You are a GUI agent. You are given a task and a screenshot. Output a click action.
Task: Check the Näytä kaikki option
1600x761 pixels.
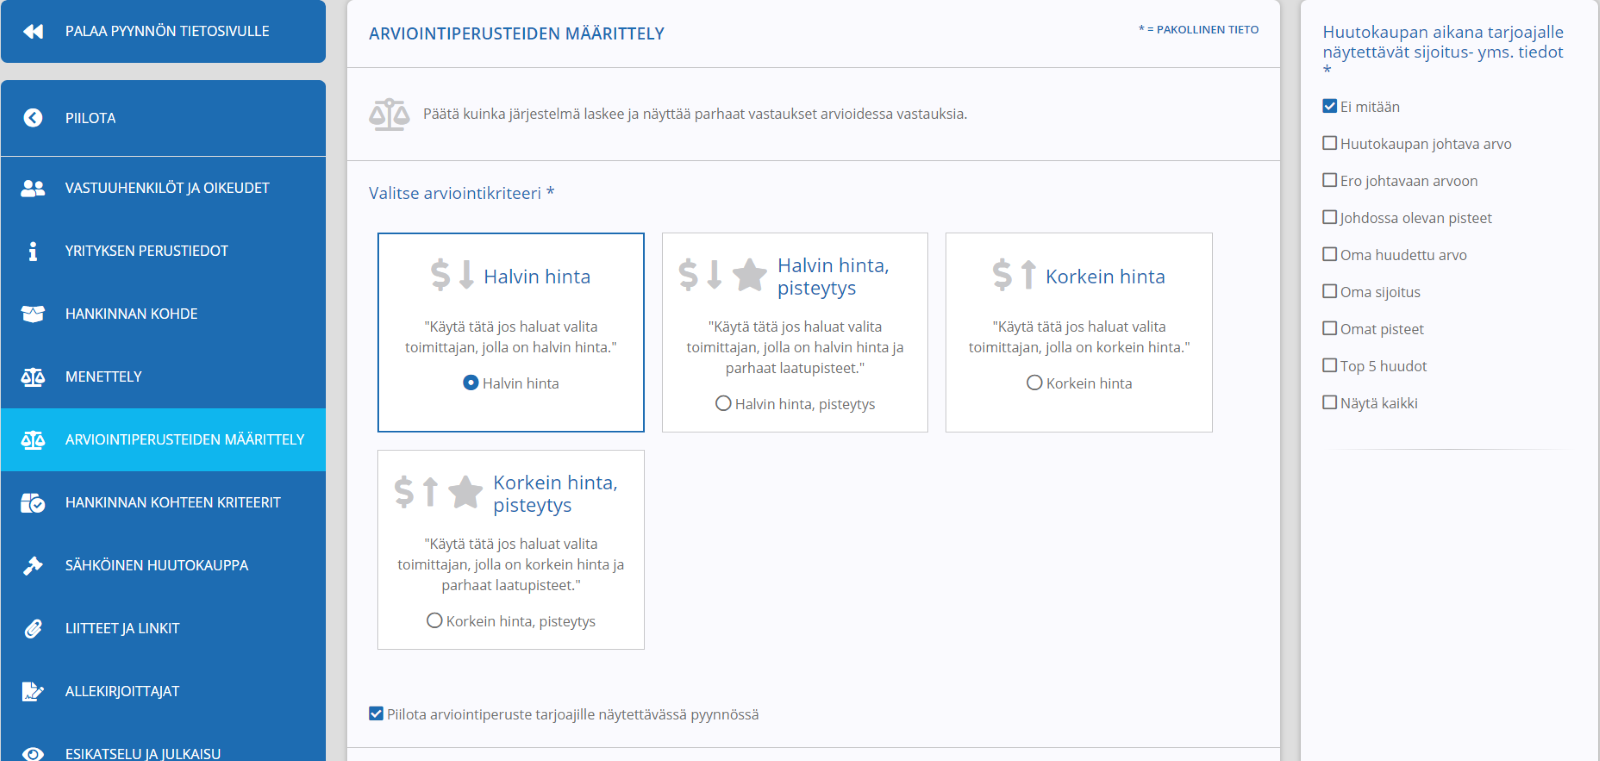pos(1330,402)
